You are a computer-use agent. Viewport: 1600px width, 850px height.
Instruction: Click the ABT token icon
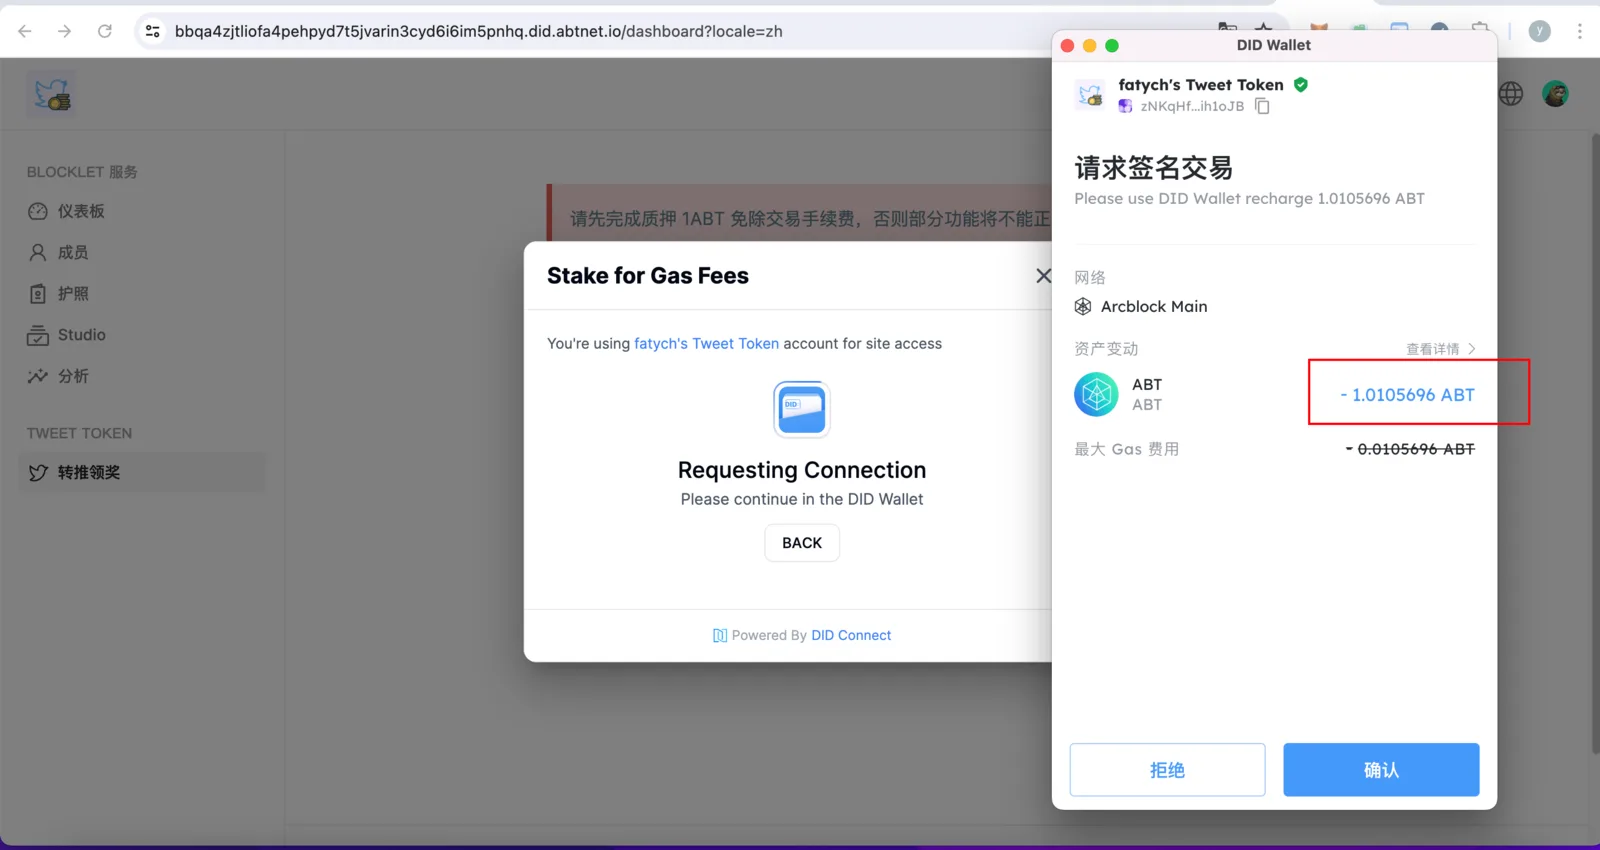coord(1096,394)
